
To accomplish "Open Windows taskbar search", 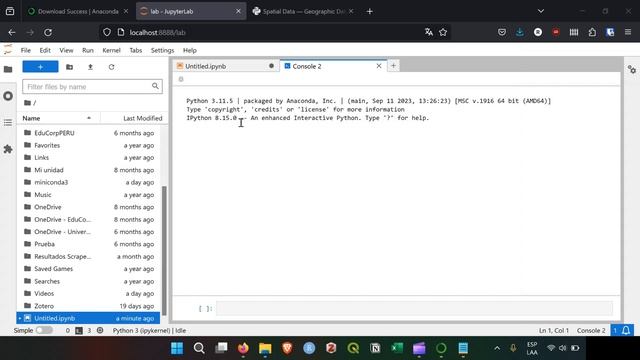I will tap(199, 348).
